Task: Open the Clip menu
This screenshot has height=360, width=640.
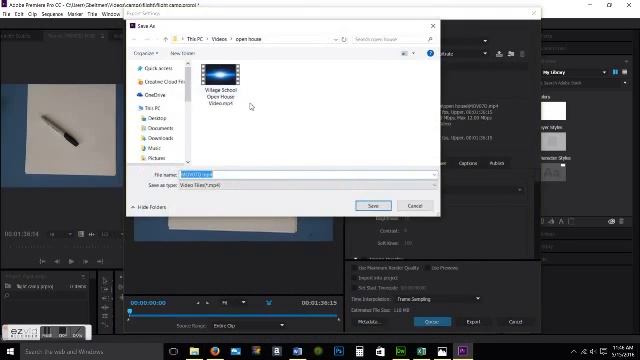Action: coord(32,14)
